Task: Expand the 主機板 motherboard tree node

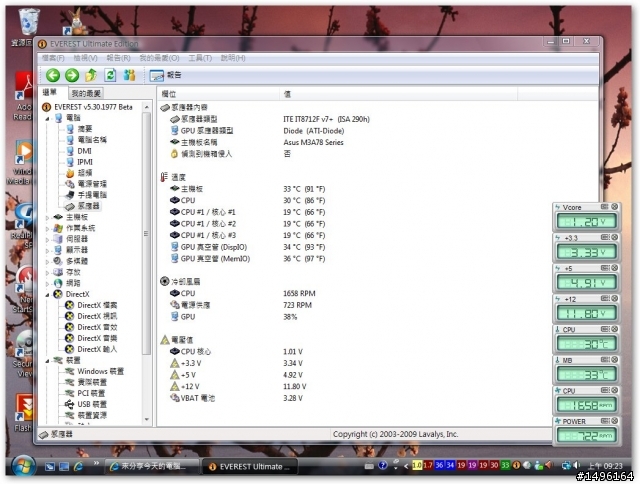Action: tap(47, 218)
